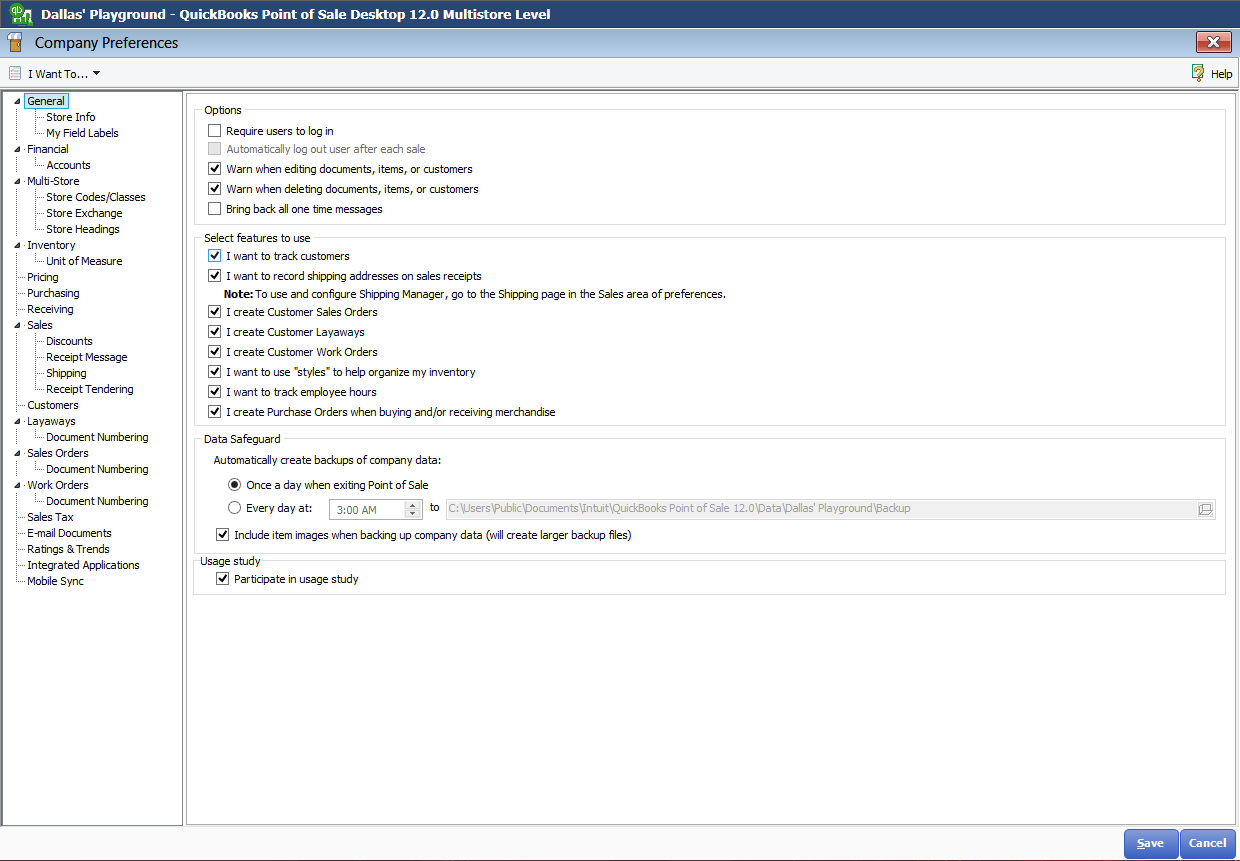Open Receipt Message preferences
The image size is (1240, 861).
[x=87, y=357]
